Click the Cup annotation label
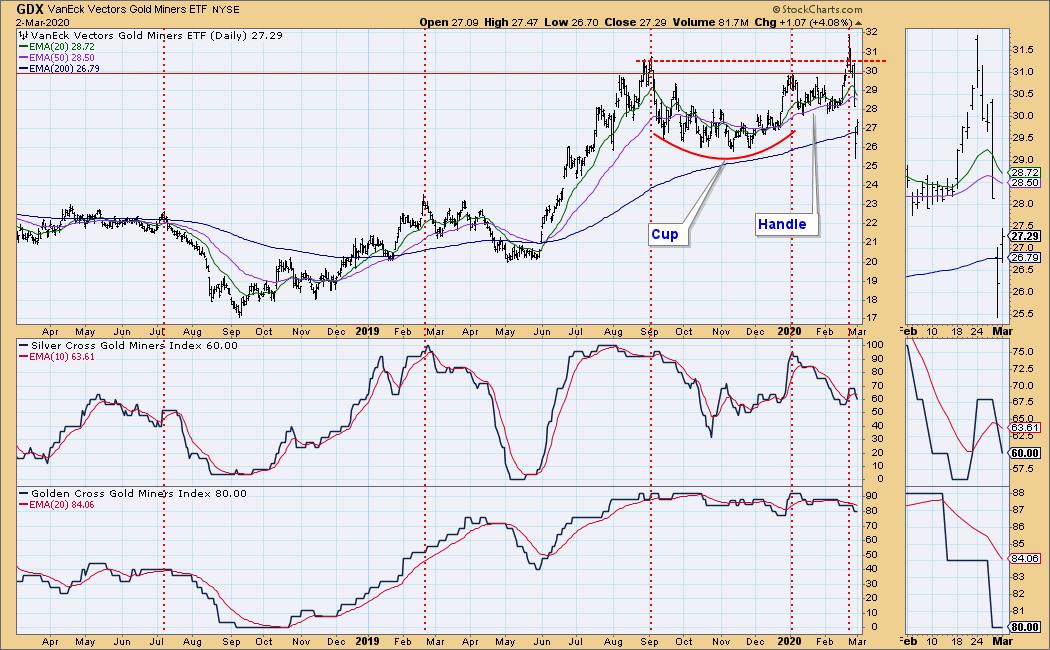This screenshot has width=1050, height=650. tap(665, 234)
